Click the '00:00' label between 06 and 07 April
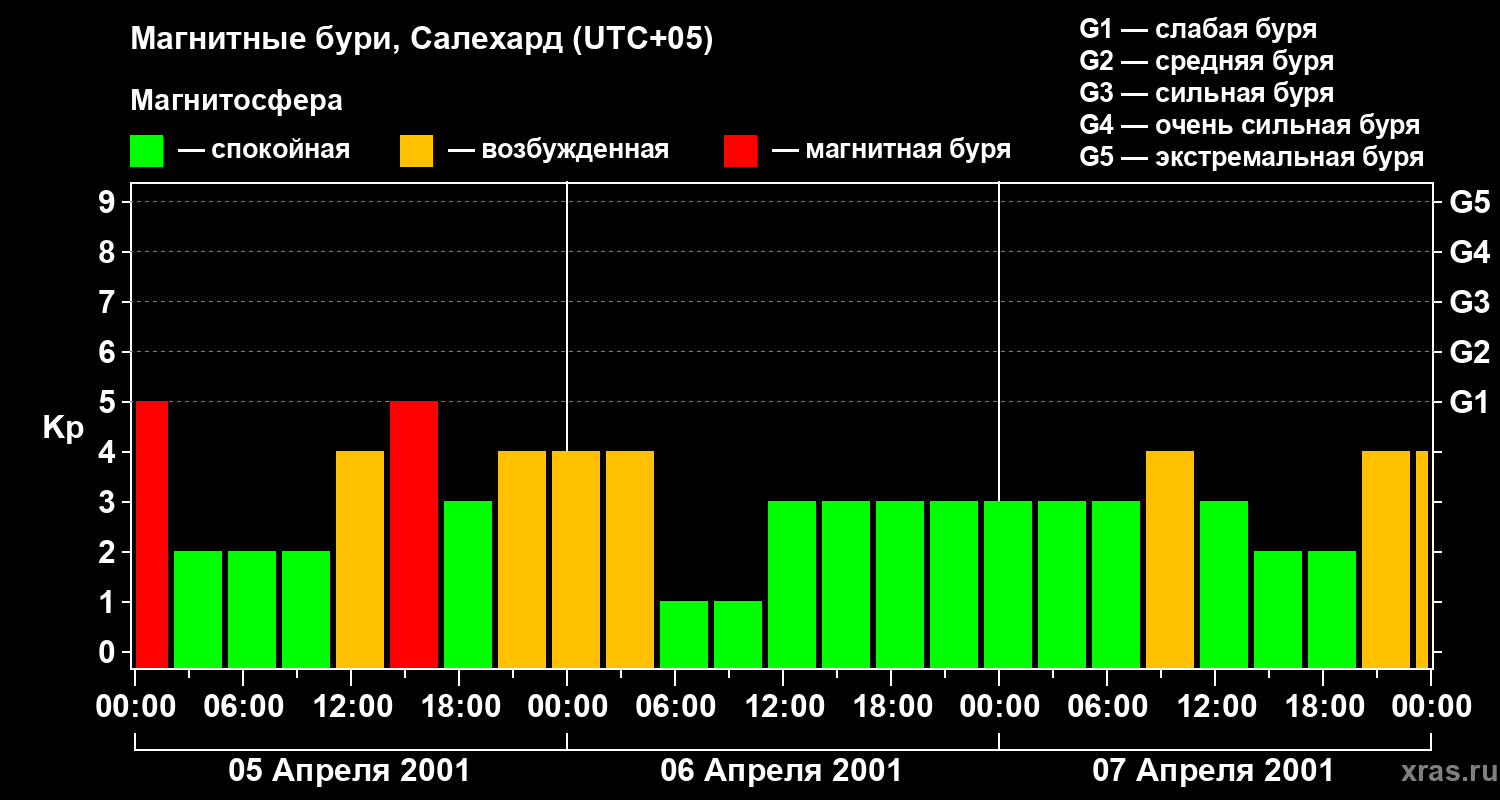 [999, 706]
